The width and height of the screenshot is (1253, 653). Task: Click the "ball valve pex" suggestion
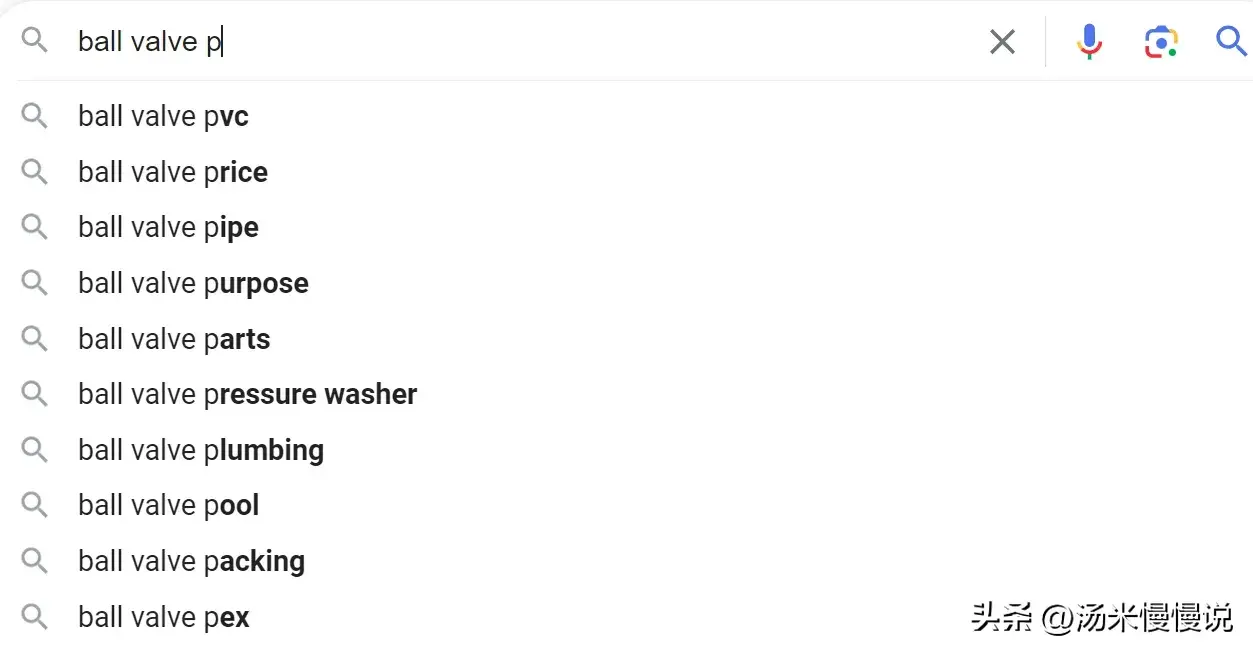click(163, 617)
